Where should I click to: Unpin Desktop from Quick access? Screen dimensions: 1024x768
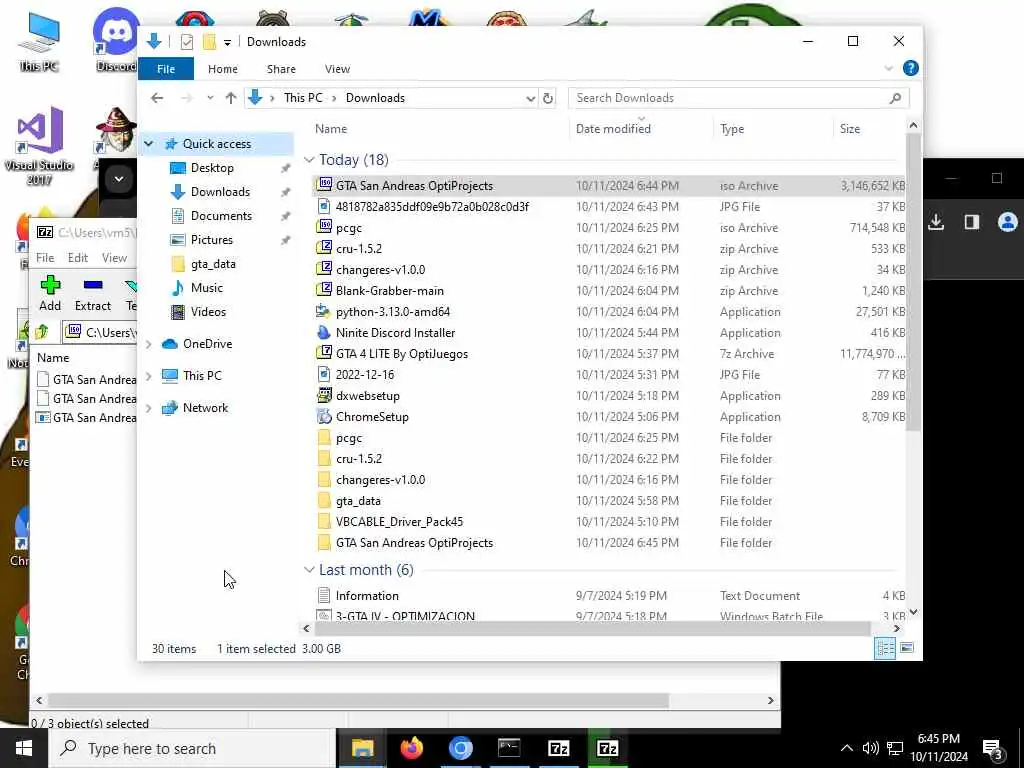click(285, 168)
